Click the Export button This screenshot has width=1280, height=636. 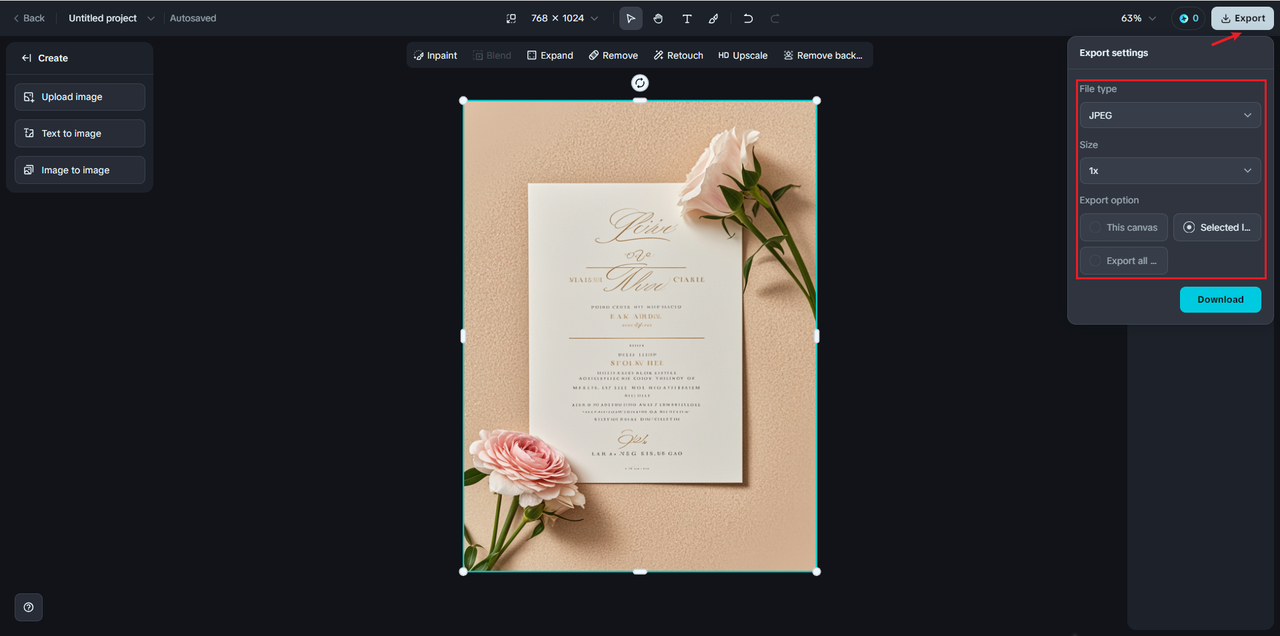pyautogui.click(x=1242, y=18)
